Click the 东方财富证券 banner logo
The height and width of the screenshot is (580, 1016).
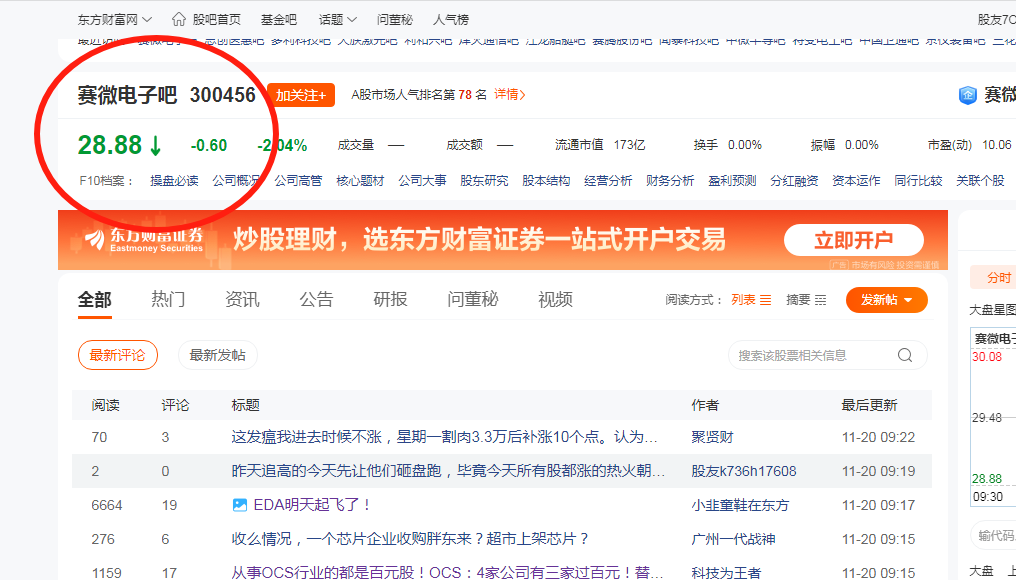(x=144, y=240)
